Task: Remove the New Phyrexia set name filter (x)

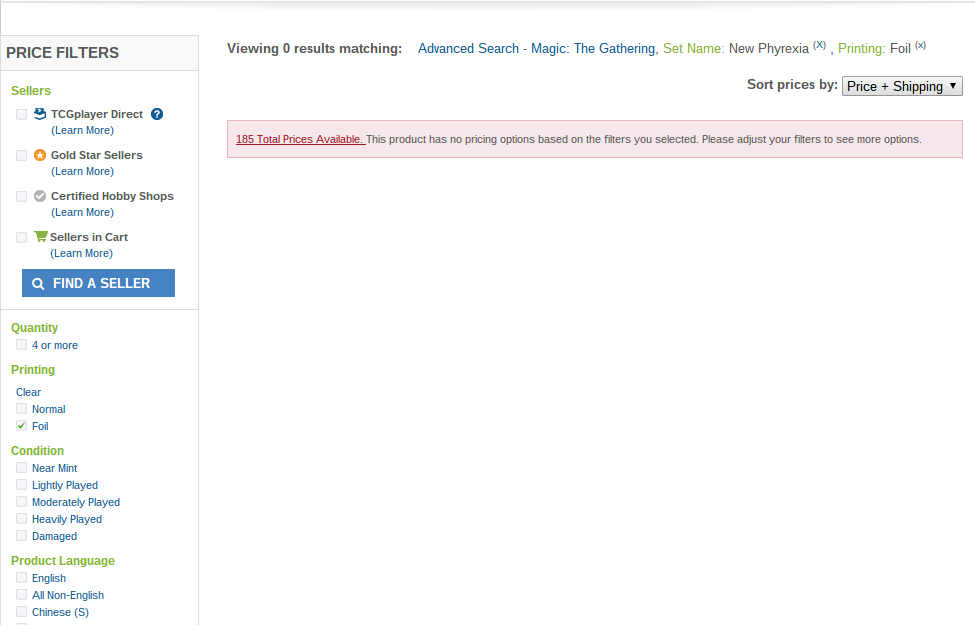Action: coord(820,45)
